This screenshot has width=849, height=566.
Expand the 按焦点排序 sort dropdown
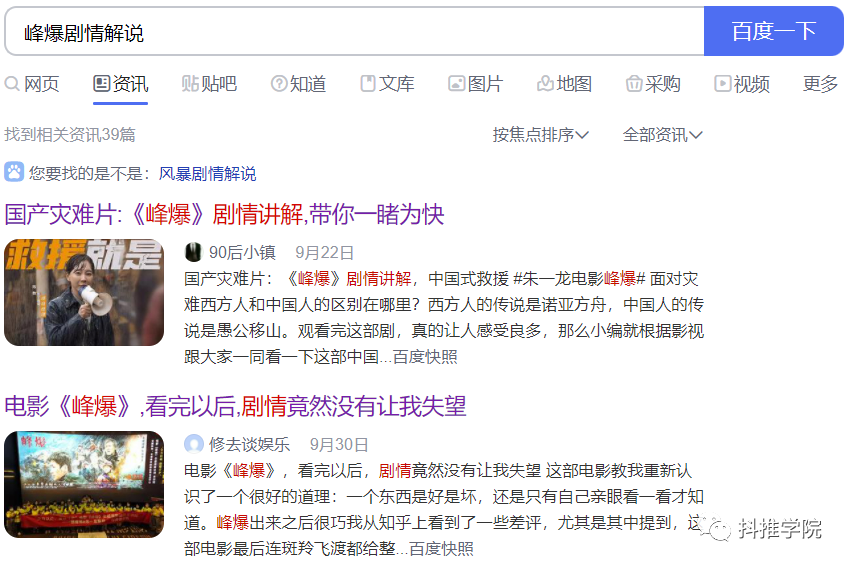pos(540,134)
